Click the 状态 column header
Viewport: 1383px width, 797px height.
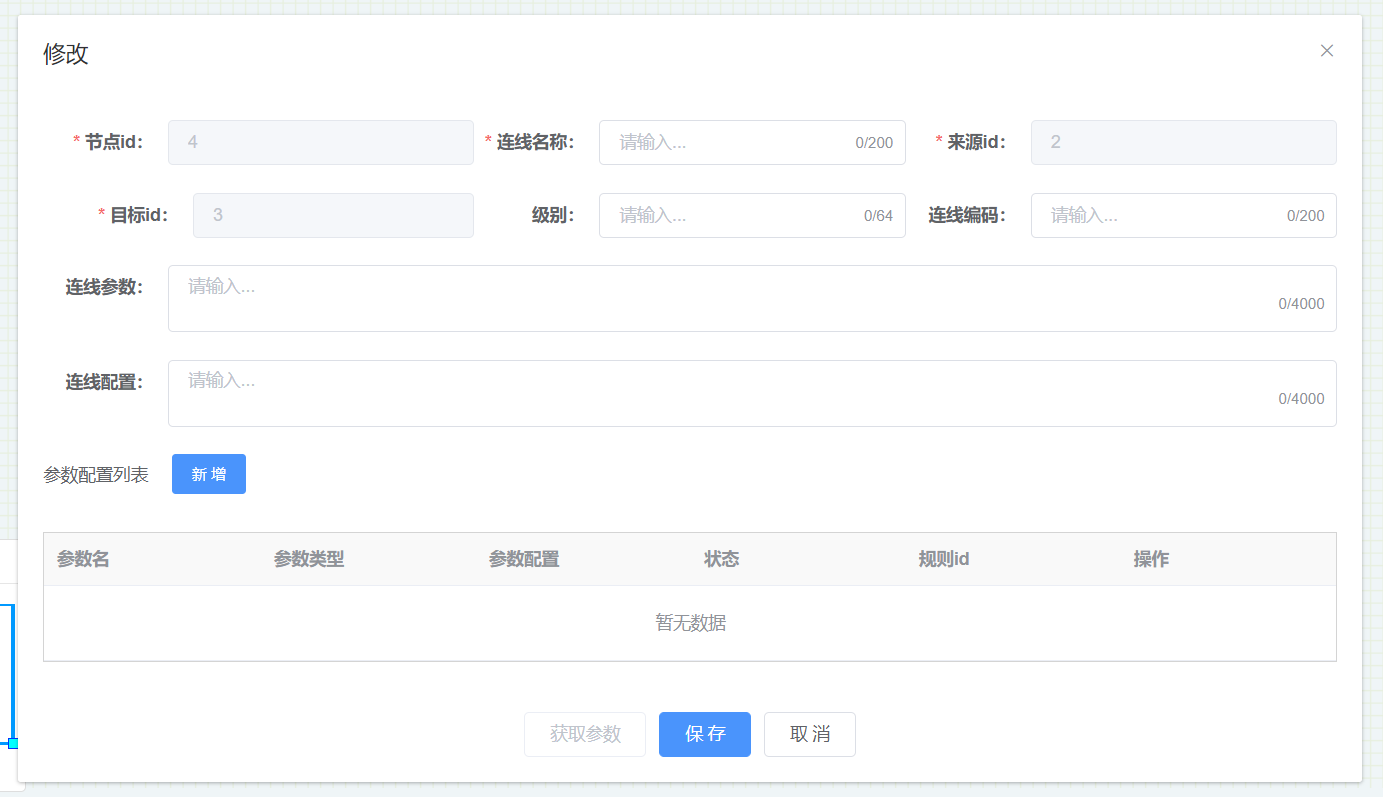tap(722, 559)
